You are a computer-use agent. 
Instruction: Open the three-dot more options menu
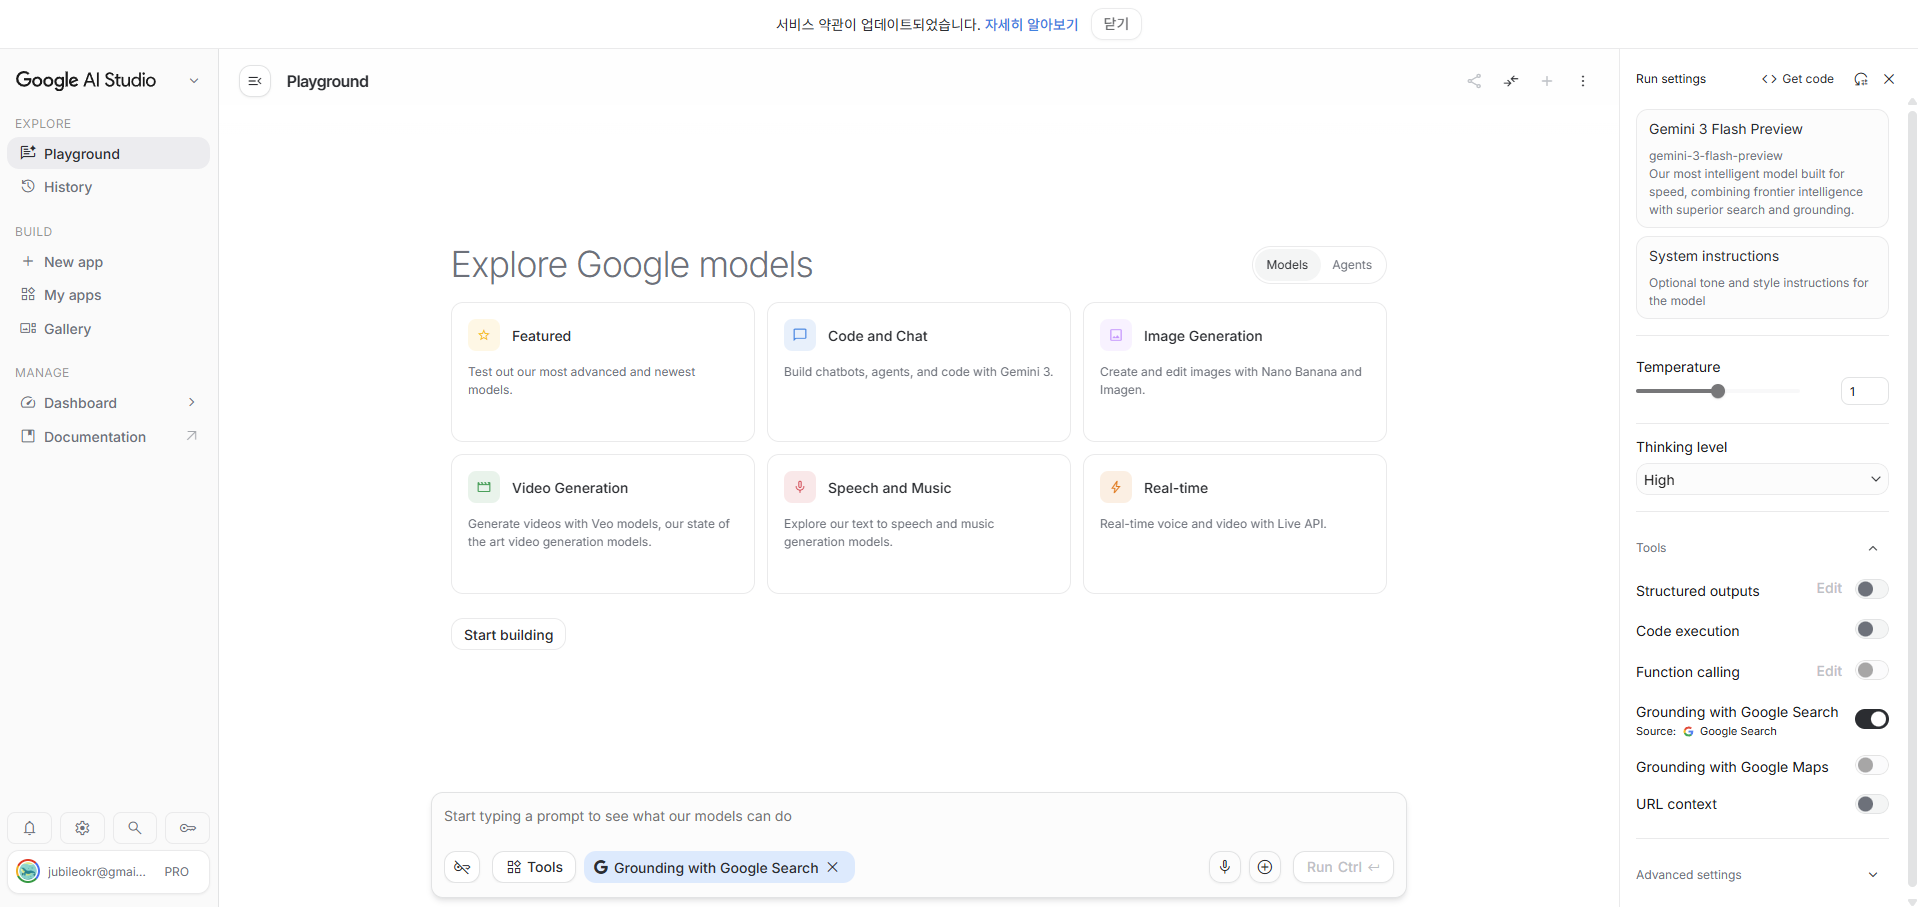point(1583,81)
